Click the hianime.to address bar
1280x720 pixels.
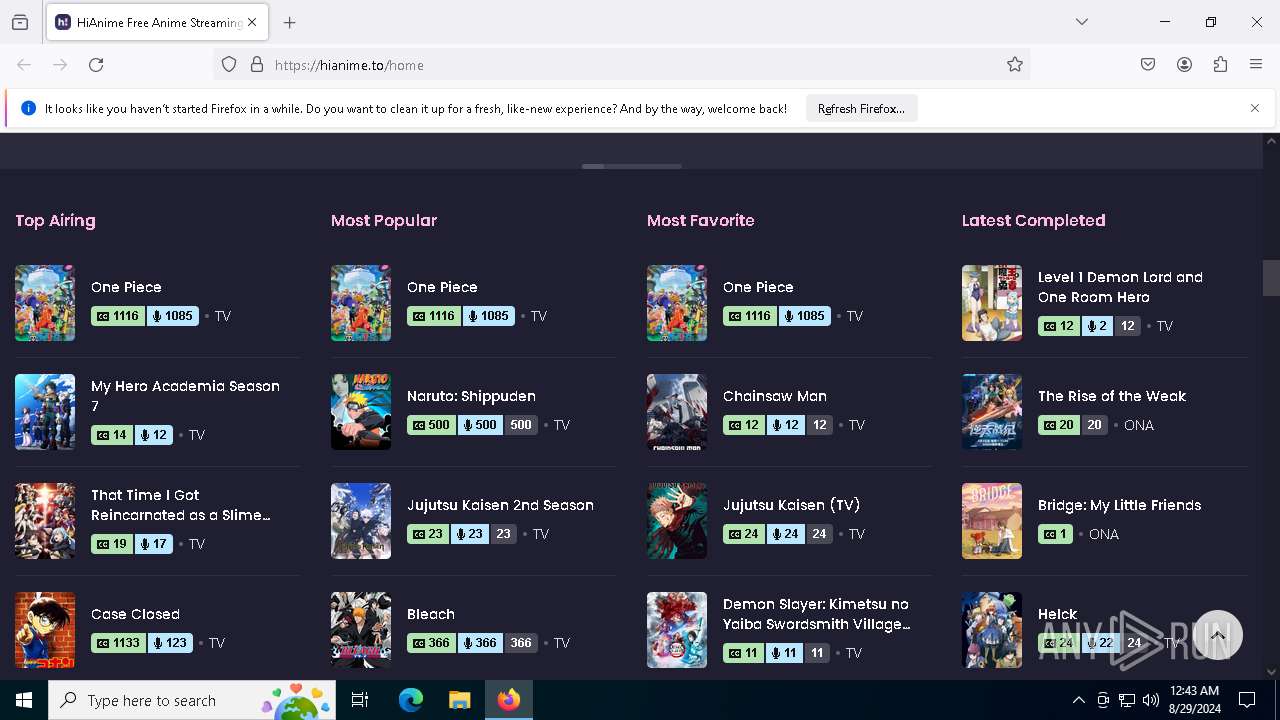click(620, 65)
